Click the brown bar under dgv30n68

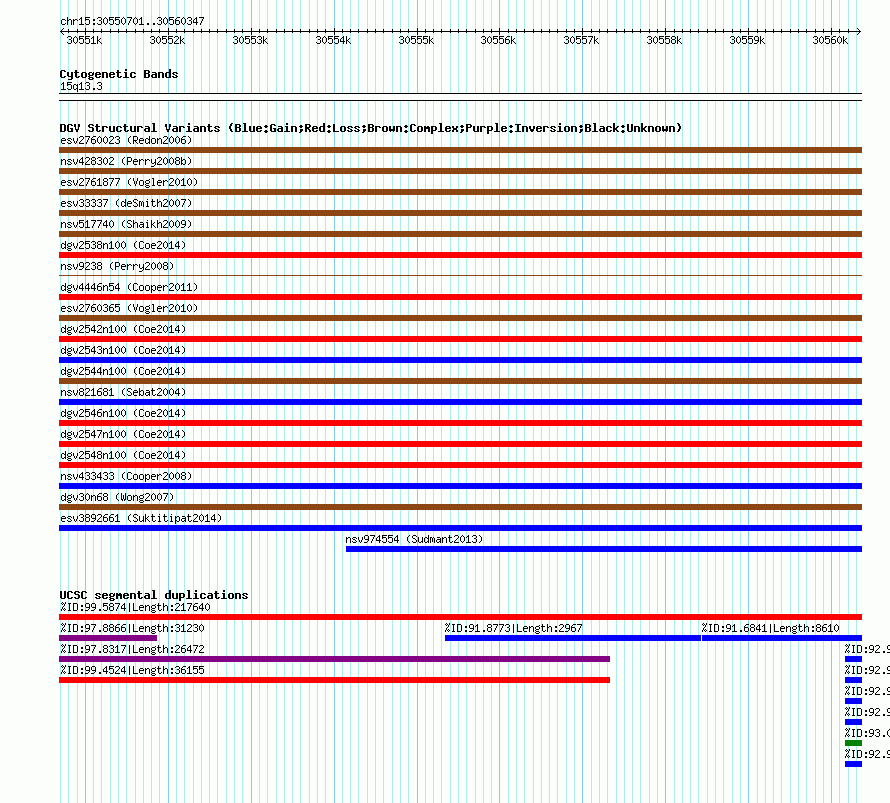[x=460, y=507]
